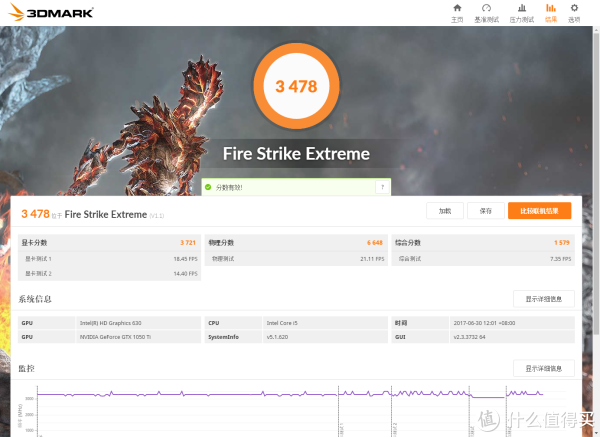Select the Results (结果) bar-chart tab
Viewport: 600px width, 437px height.
point(551,13)
